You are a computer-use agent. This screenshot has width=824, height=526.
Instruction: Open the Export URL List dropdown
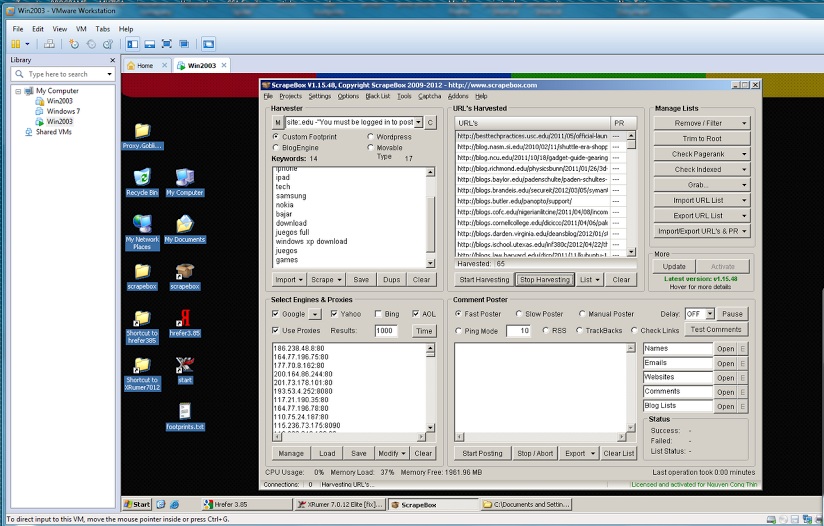pos(744,215)
